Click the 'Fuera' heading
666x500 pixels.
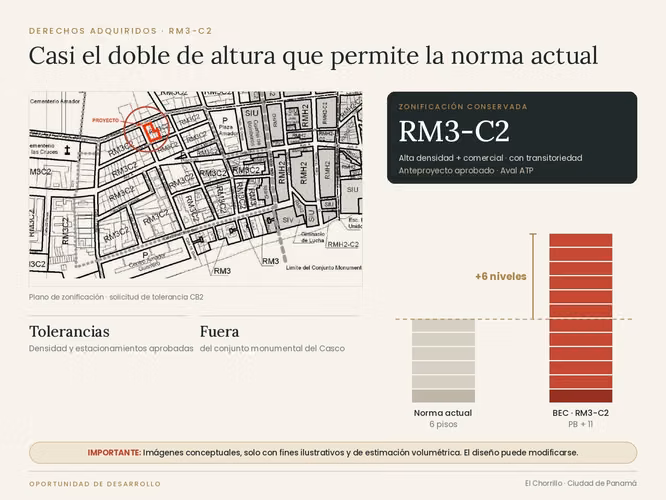tap(219, 331)
